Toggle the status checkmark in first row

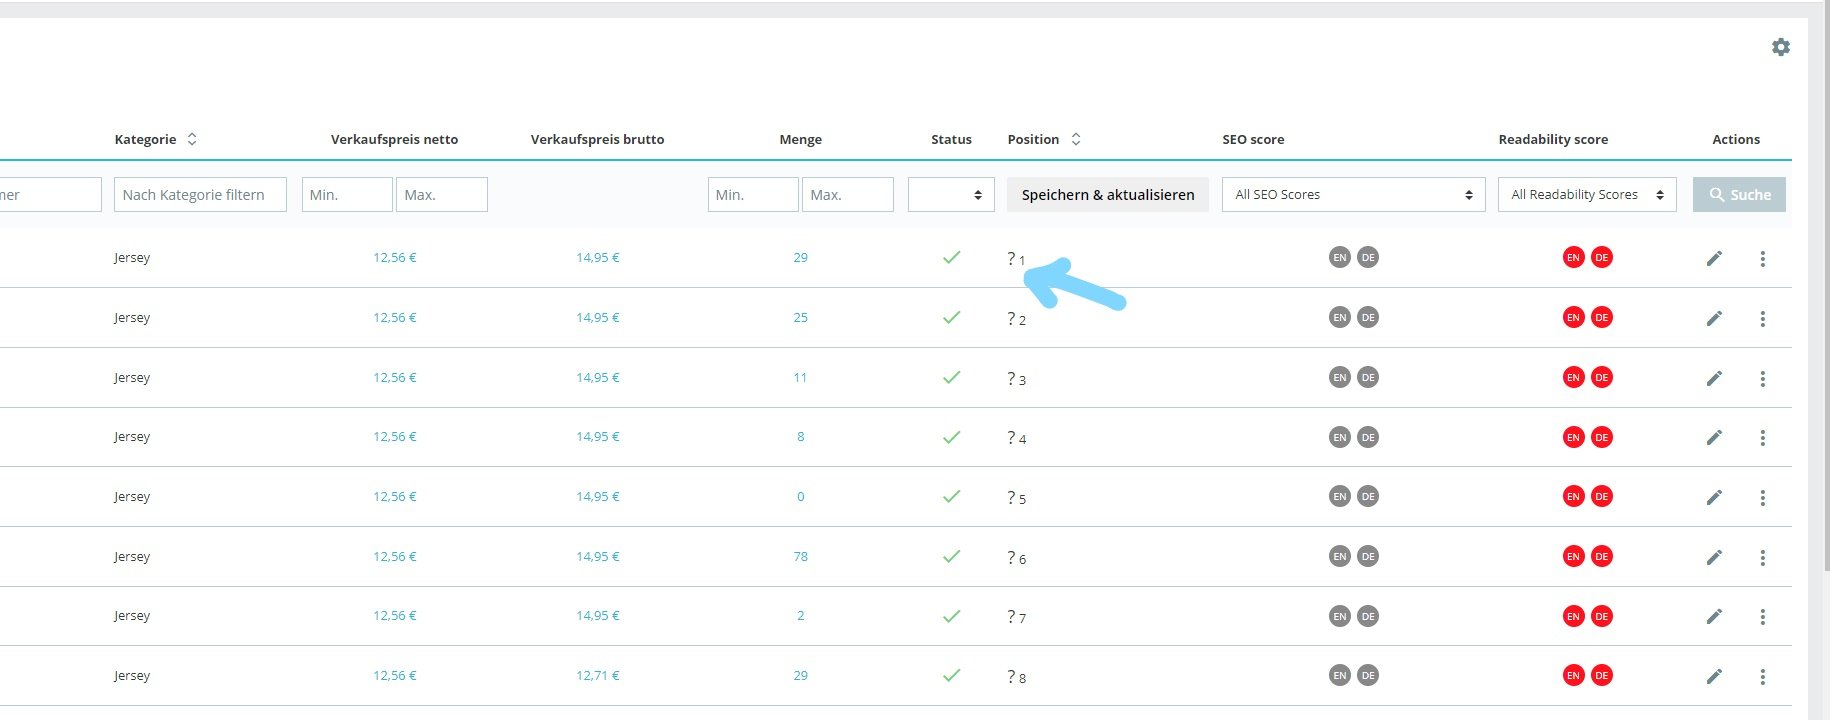pos(951,258)
